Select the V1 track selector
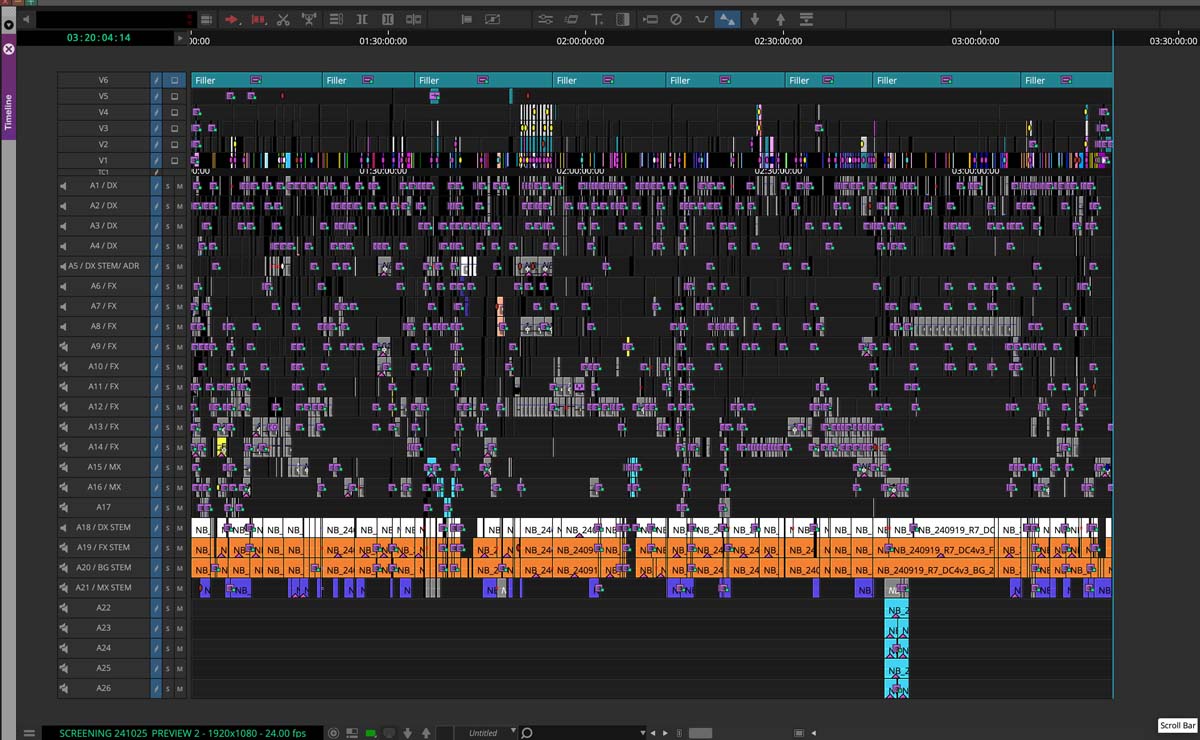The width and height of the screenshot is (1200, 740). point(103,161)
